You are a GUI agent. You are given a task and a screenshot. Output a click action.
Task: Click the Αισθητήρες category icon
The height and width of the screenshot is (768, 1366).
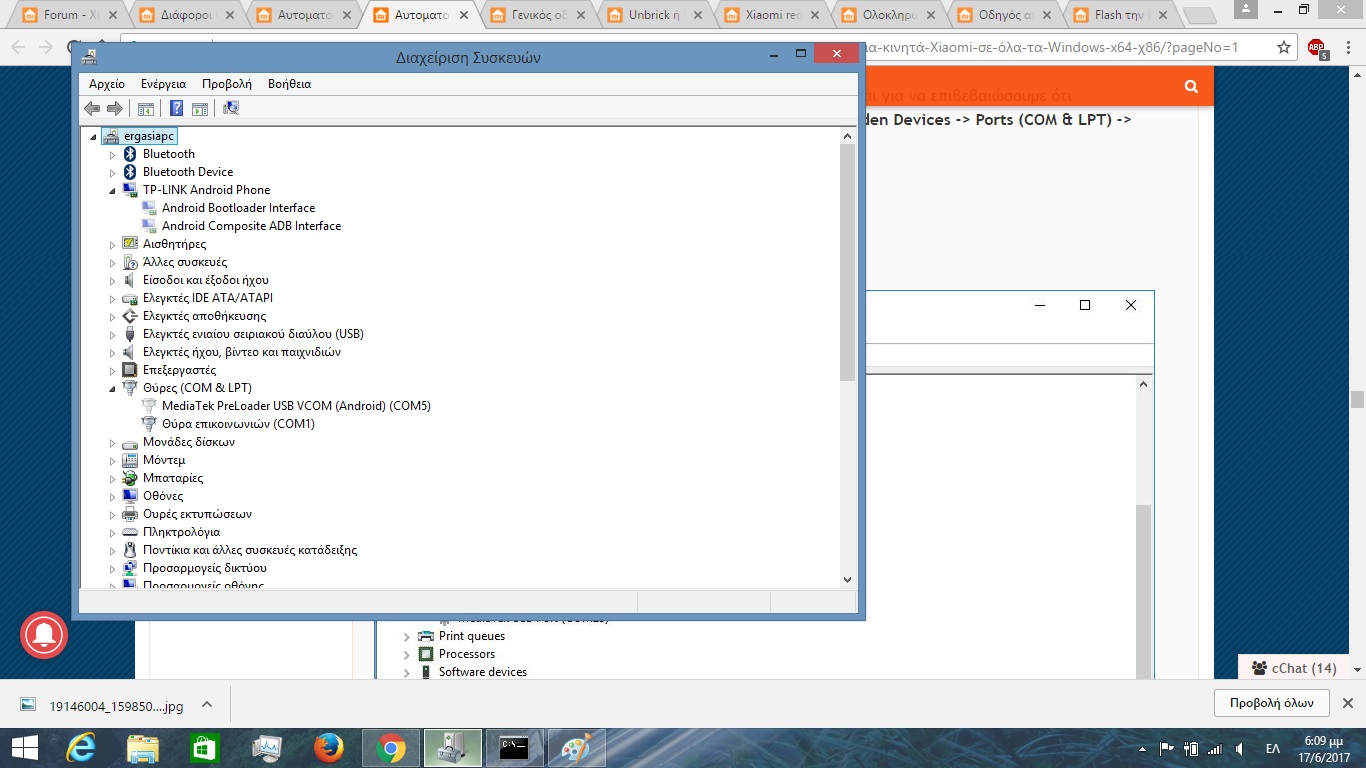point(130,244)
